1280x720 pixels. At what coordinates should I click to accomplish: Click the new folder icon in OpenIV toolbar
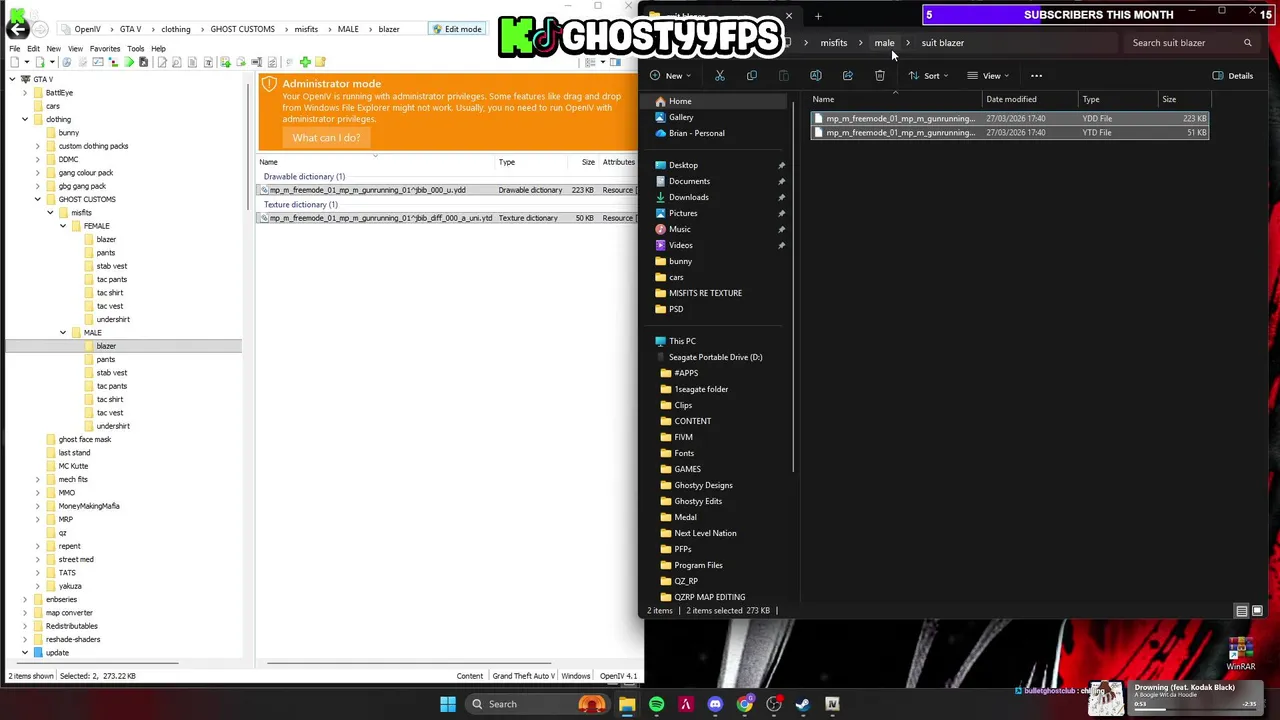[320, 62]
